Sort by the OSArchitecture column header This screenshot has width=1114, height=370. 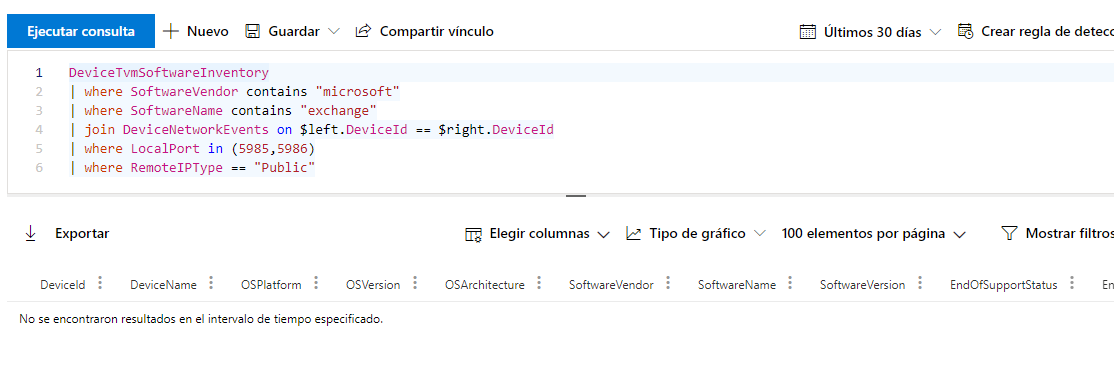485,285
